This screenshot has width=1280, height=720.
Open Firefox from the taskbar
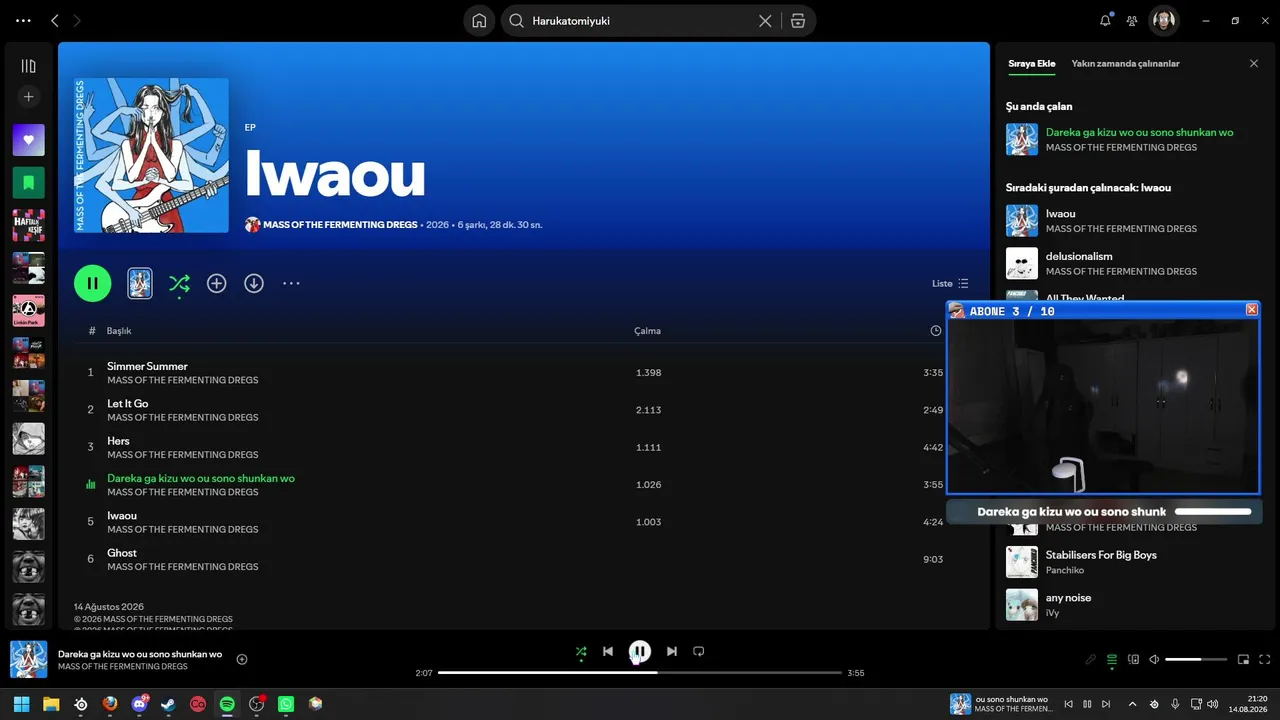click(110, 704)
